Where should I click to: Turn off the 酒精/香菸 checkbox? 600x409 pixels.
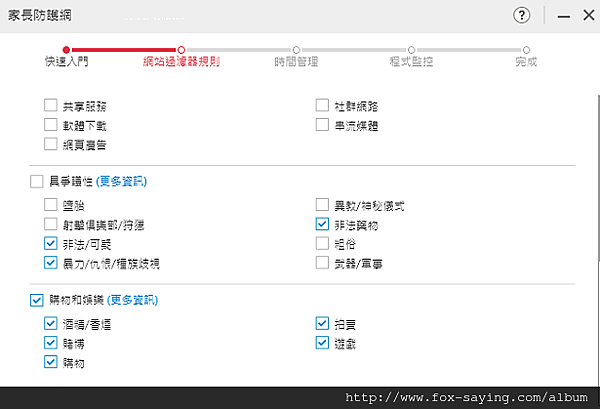coord(51,324)
